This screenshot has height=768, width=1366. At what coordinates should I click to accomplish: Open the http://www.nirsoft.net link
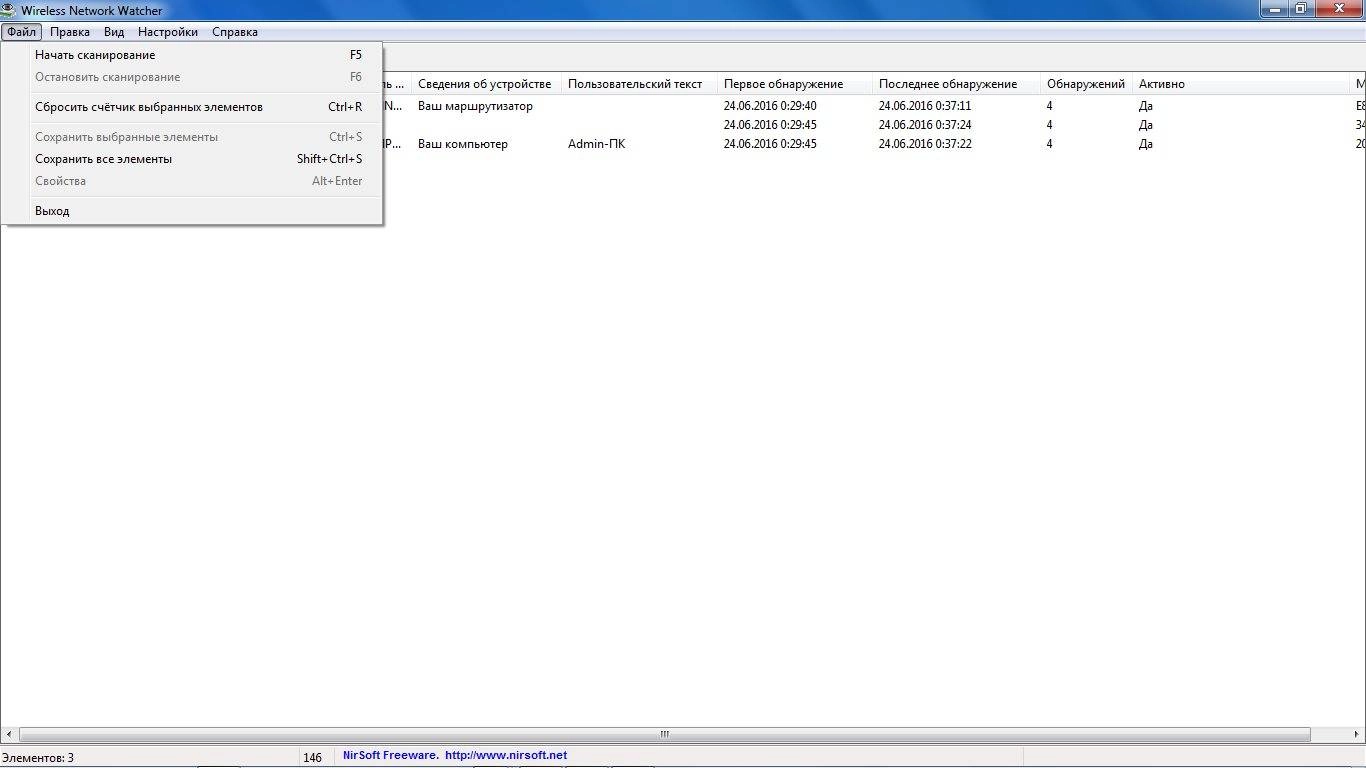coord(506,756)
